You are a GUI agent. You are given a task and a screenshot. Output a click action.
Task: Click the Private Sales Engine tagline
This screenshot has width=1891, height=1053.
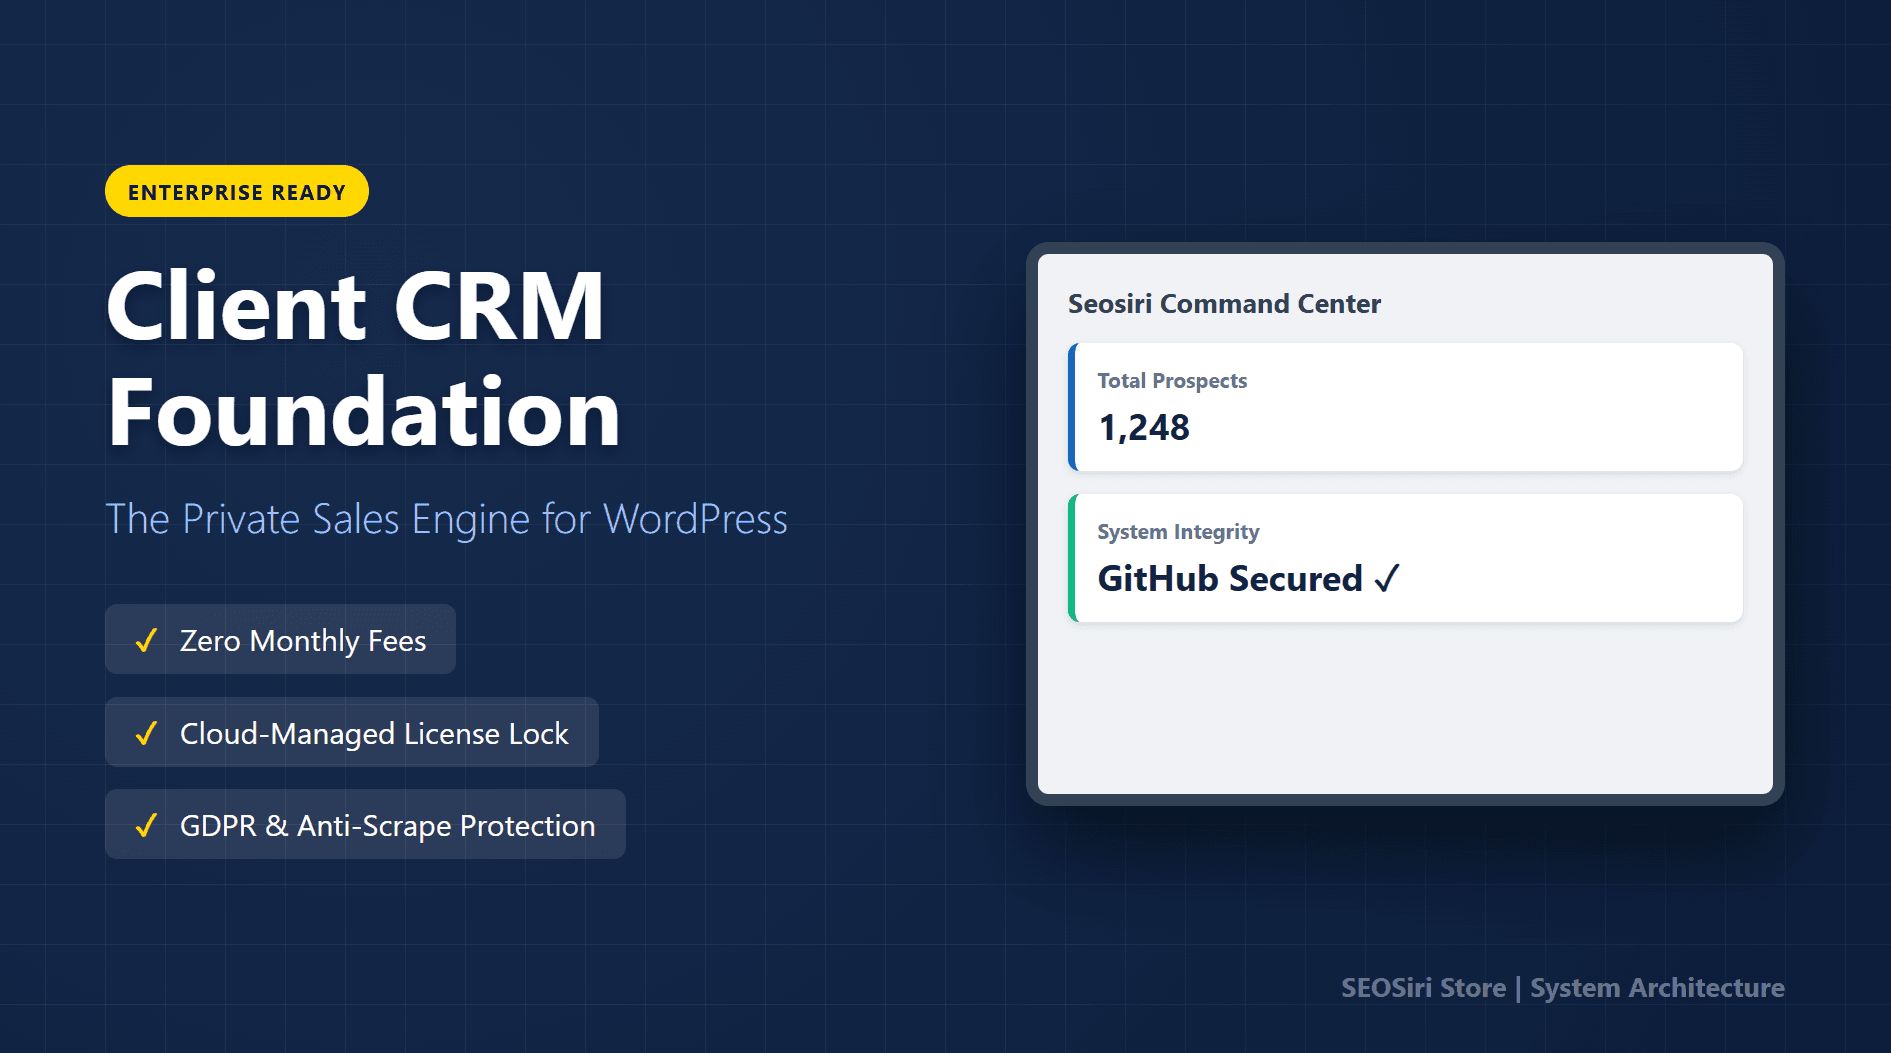click(x=446, y=519)
